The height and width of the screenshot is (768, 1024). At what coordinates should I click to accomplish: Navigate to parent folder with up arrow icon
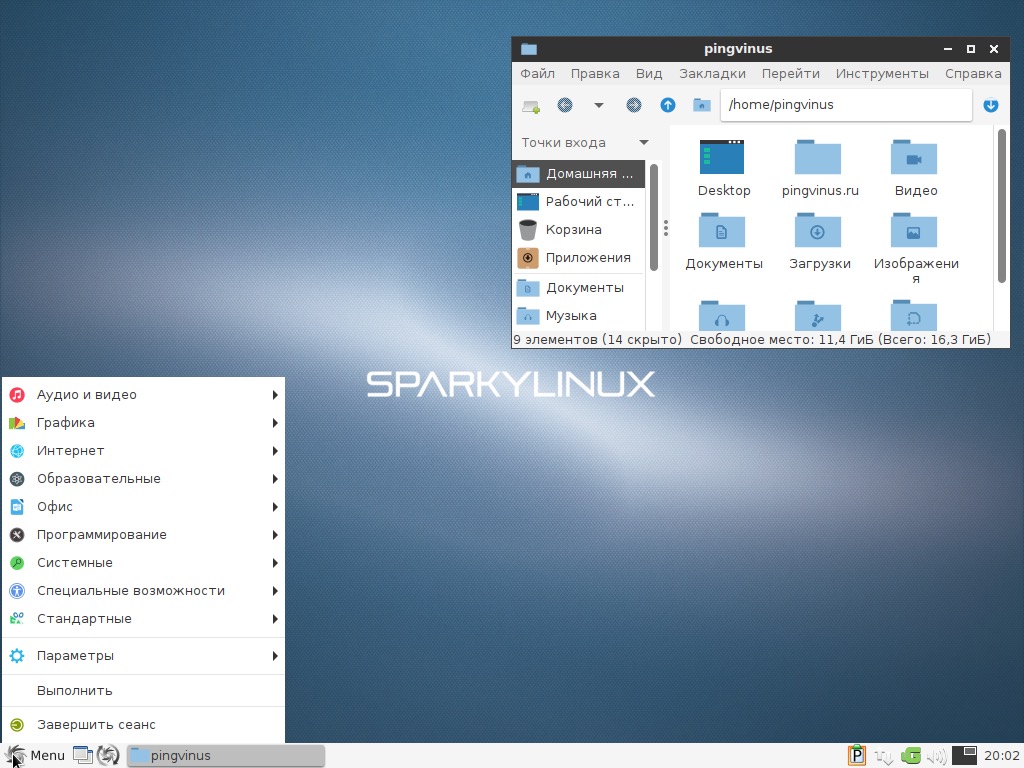pyautogui.click(x=668, y=105)
